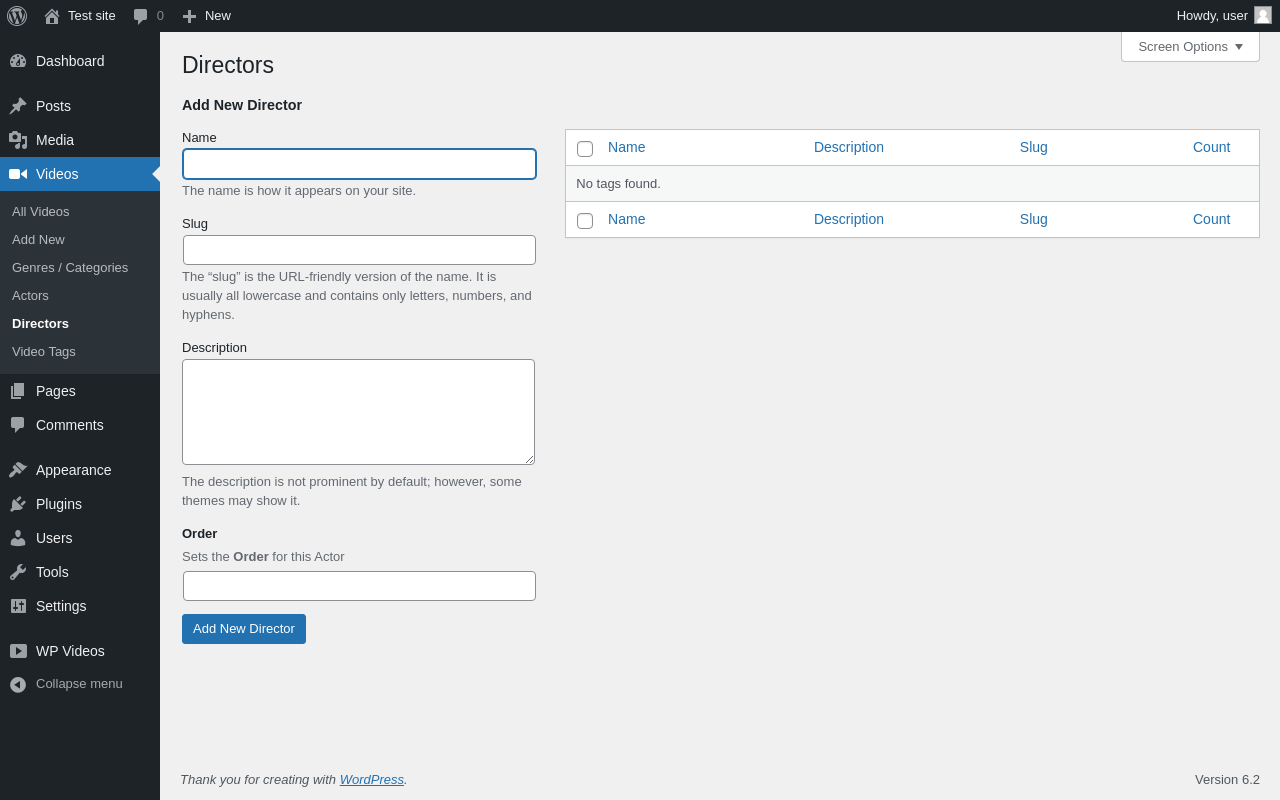The width and height of the screenshot is (1280, 800).
Task: Open the WP Videos menu label
Action: [x=70, y=651]
